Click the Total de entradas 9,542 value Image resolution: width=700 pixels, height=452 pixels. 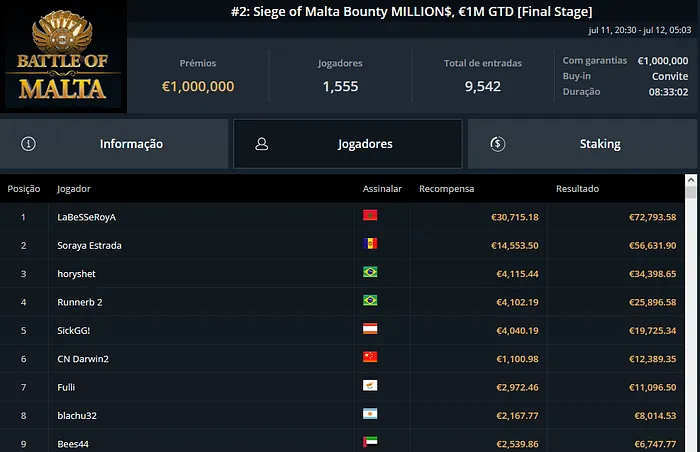[x=483, y=86]
